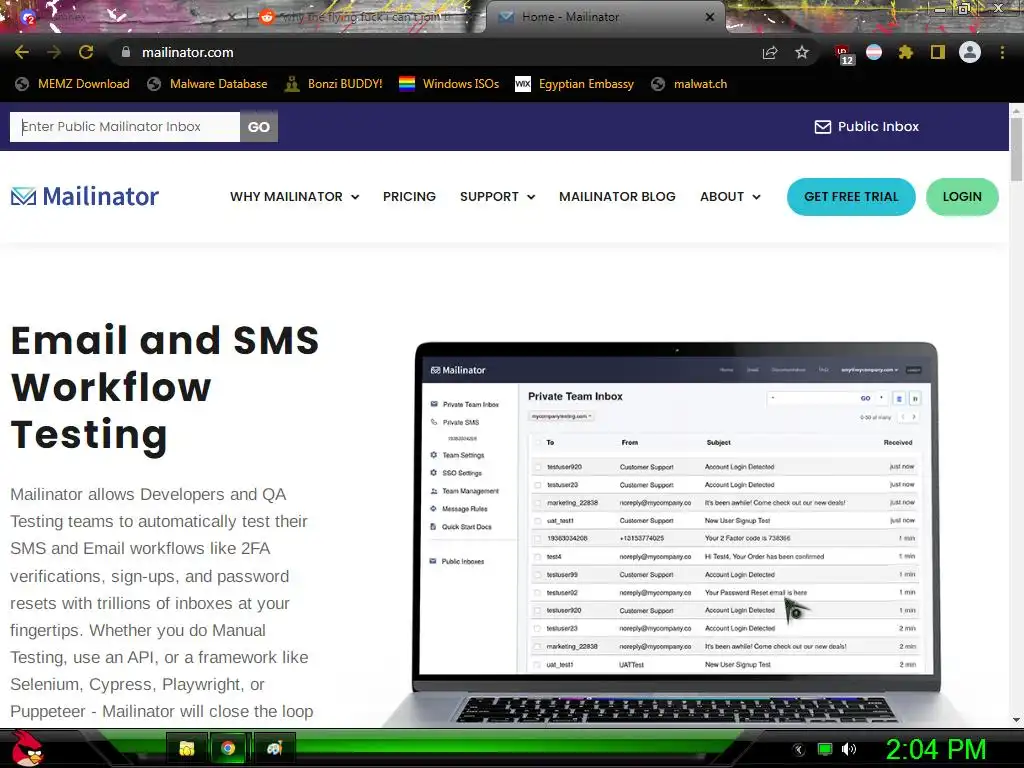Expand the ABOUT dropdown menu
The image size is (1024, 768).
(730, 197)
